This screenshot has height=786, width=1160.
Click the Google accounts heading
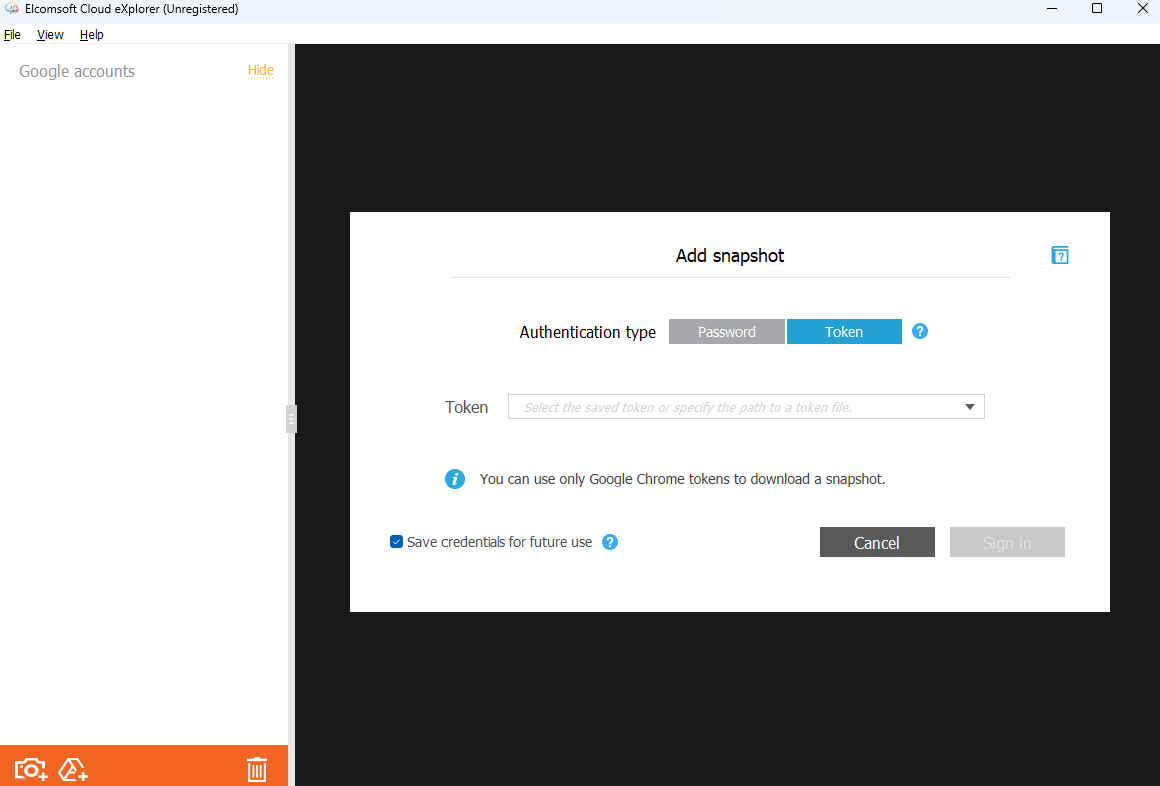tap(77, 71)
